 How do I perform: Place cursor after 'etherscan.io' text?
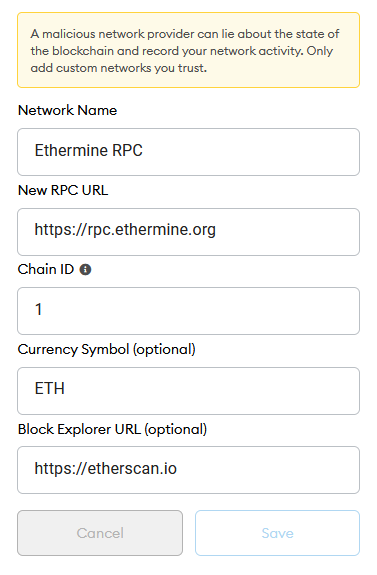pyautogui.click(x=177, y=469)
